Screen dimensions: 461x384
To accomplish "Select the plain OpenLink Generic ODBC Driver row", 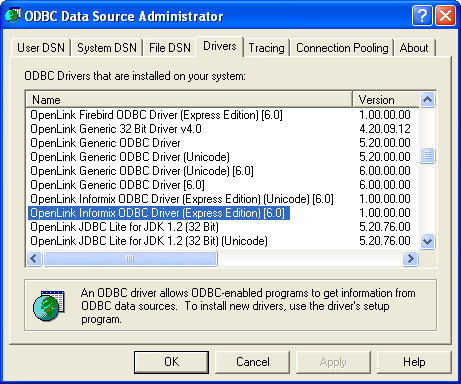I will (x=105, y=143).
